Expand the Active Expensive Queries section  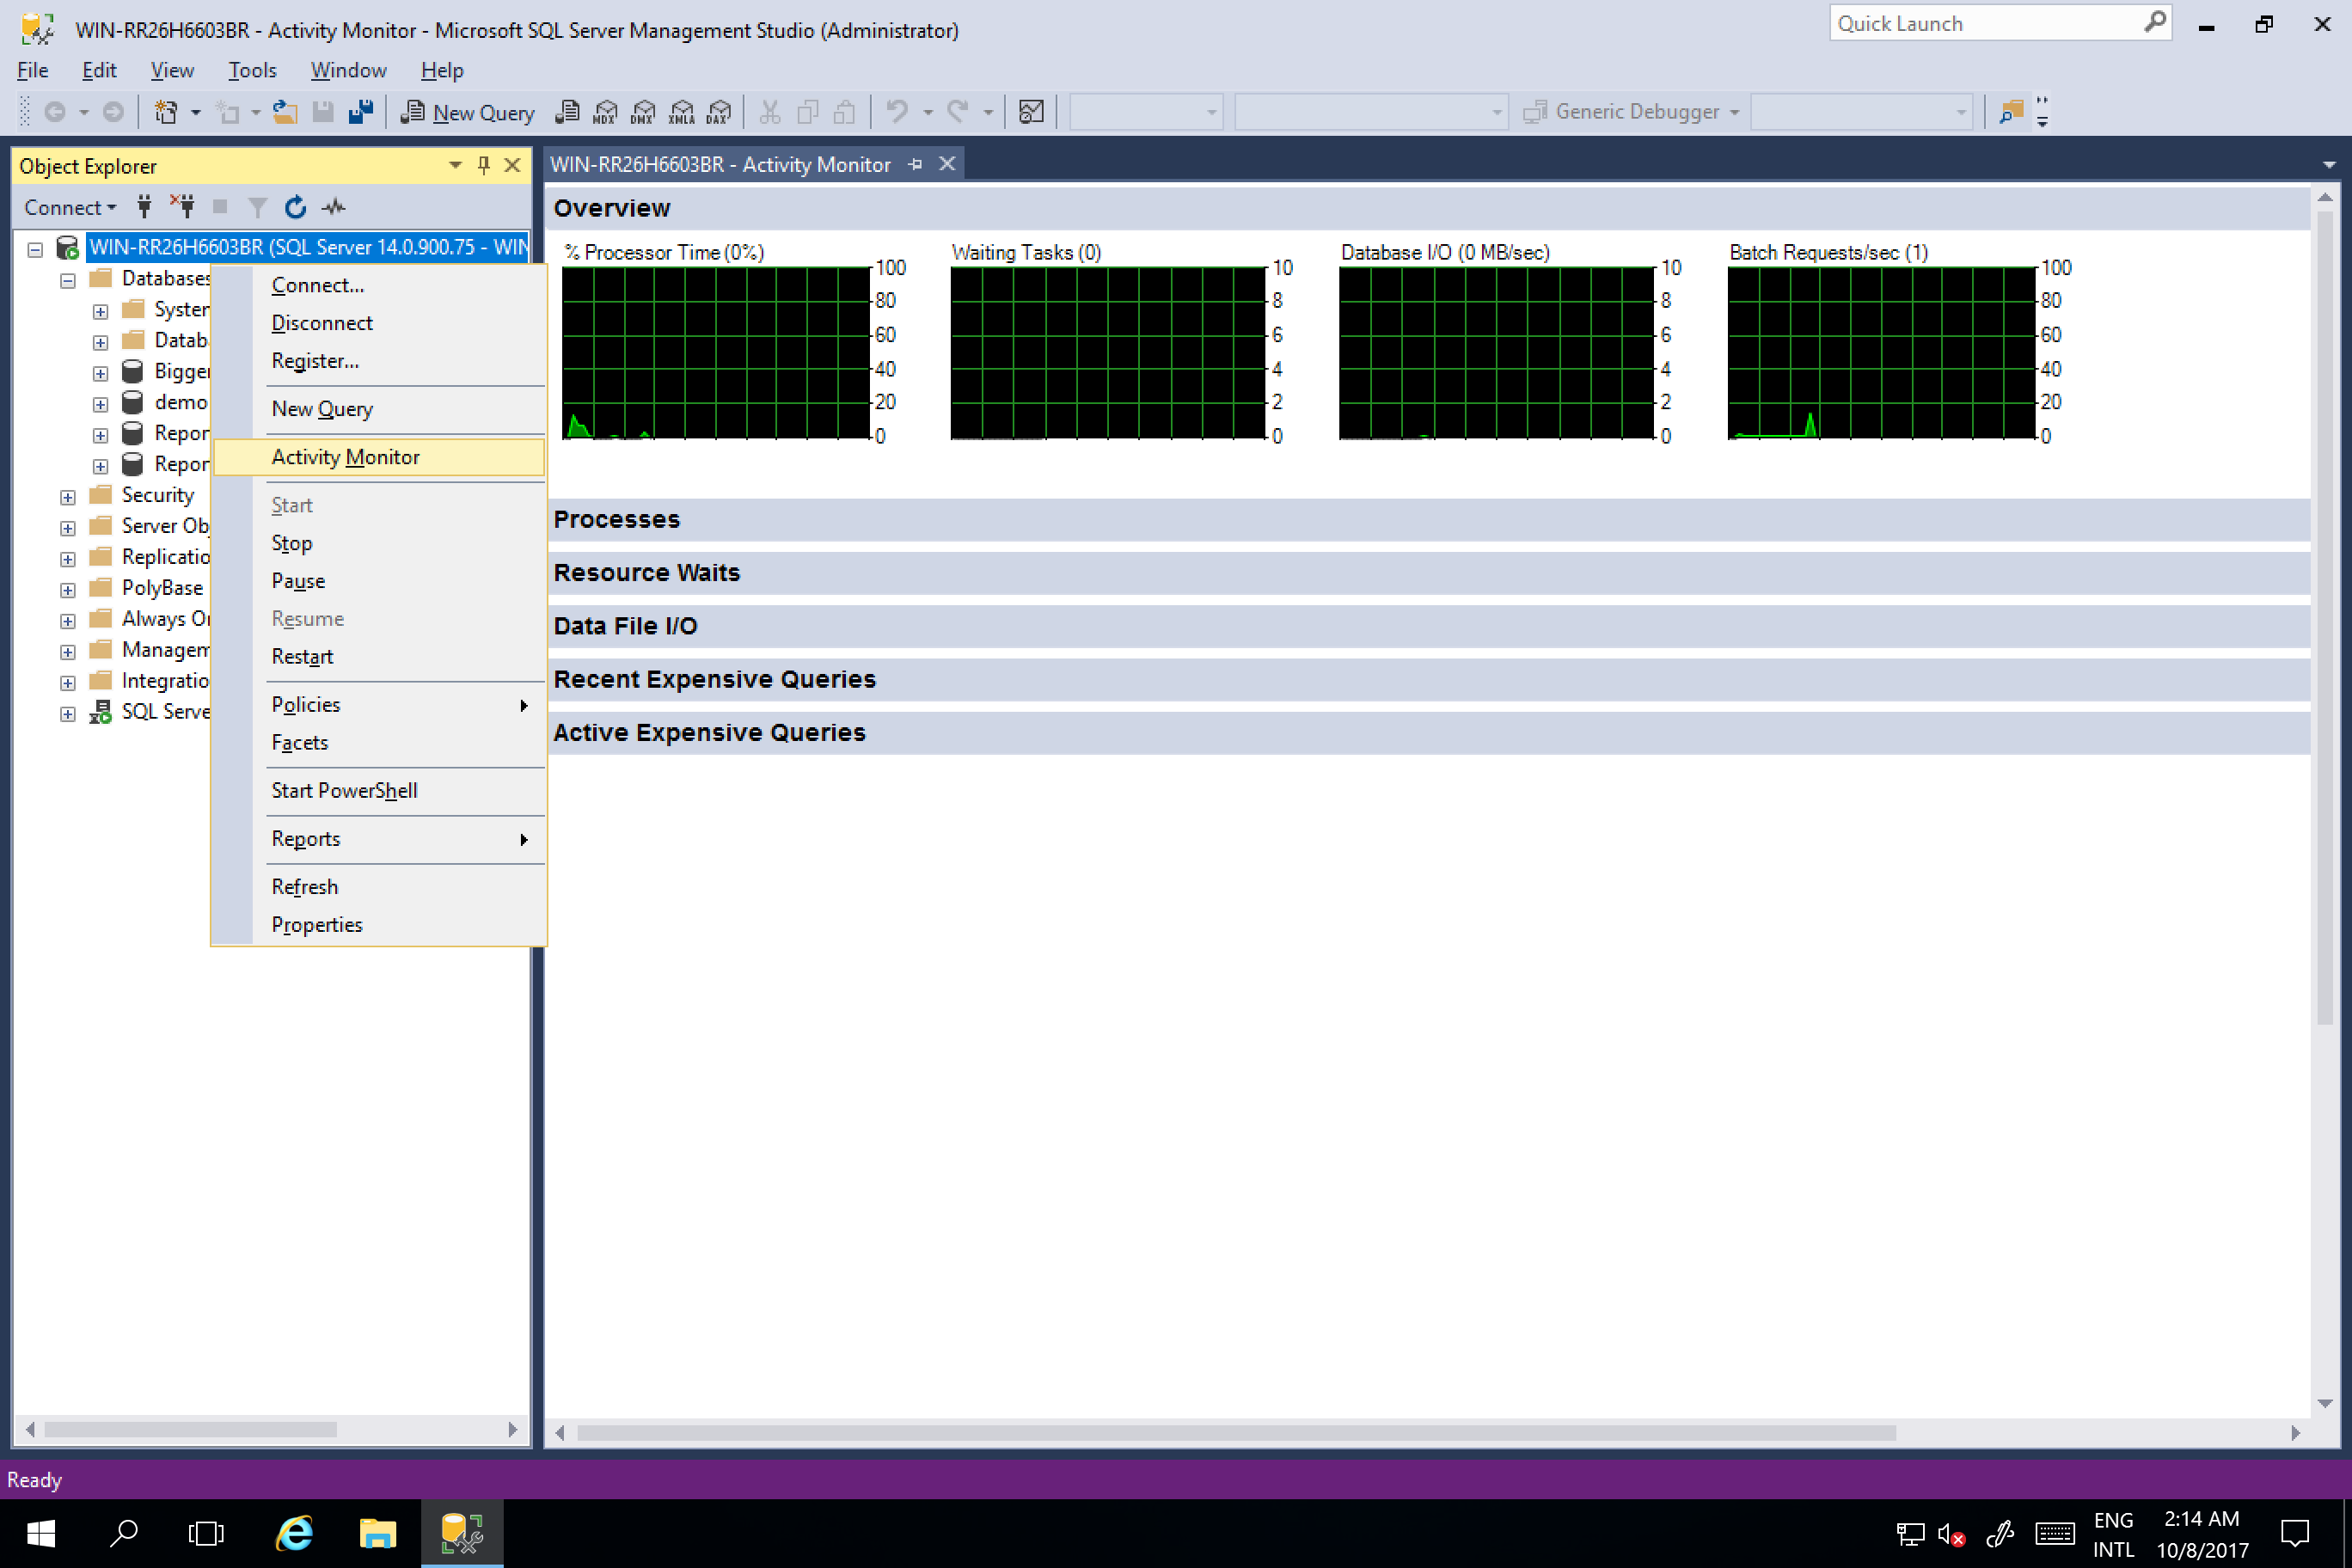(1429, 733)
